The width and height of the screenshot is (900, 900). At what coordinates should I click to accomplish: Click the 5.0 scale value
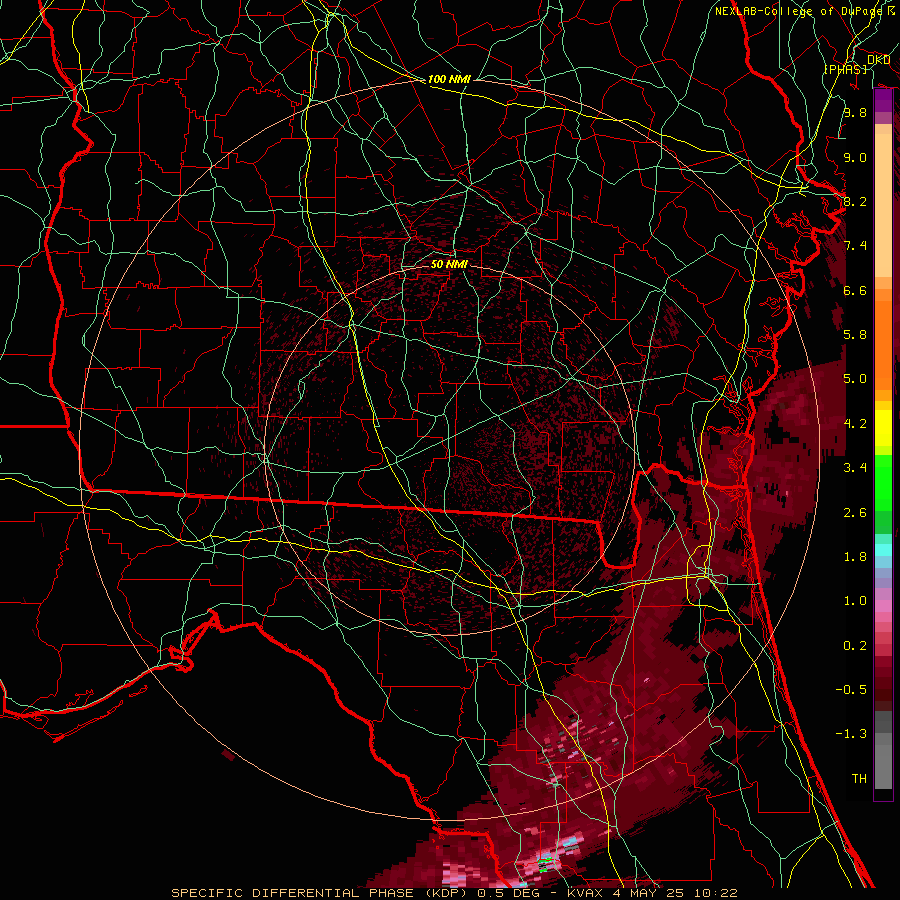855,379
